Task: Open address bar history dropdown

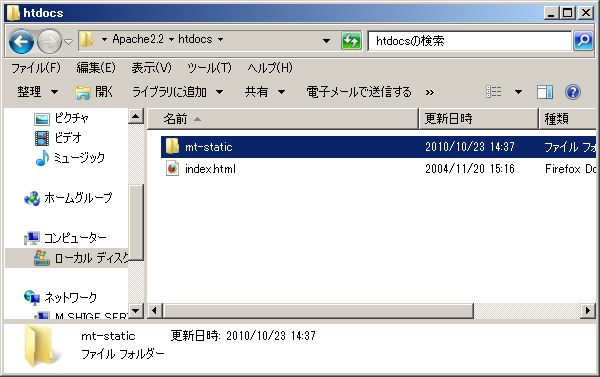Action: tap(326, 40)
